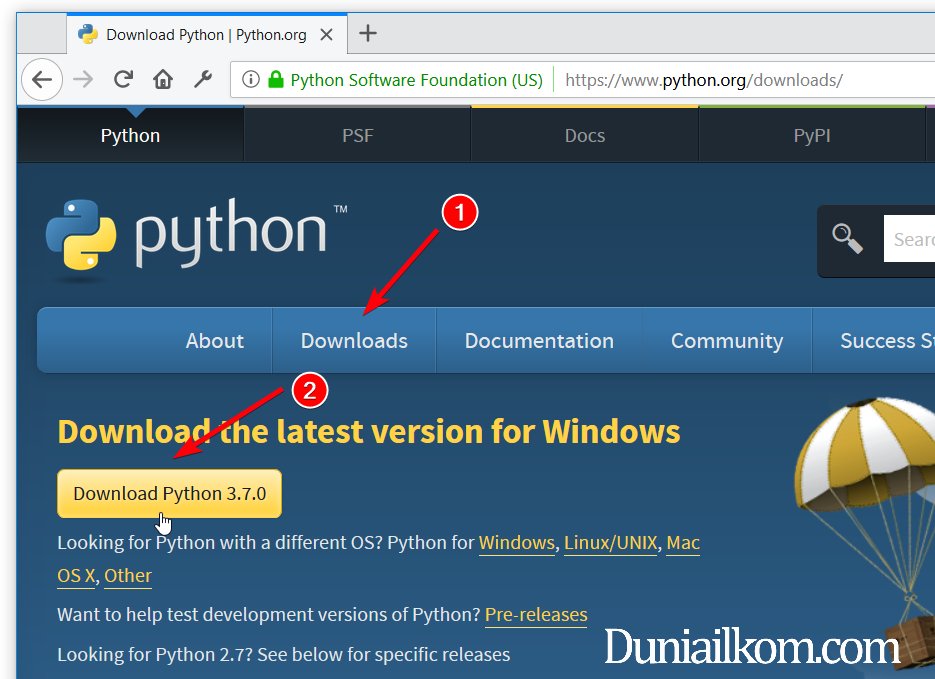Click the Download Python 3.7.0 button
The image size is (935, 679).
click(x=169, y=493)
